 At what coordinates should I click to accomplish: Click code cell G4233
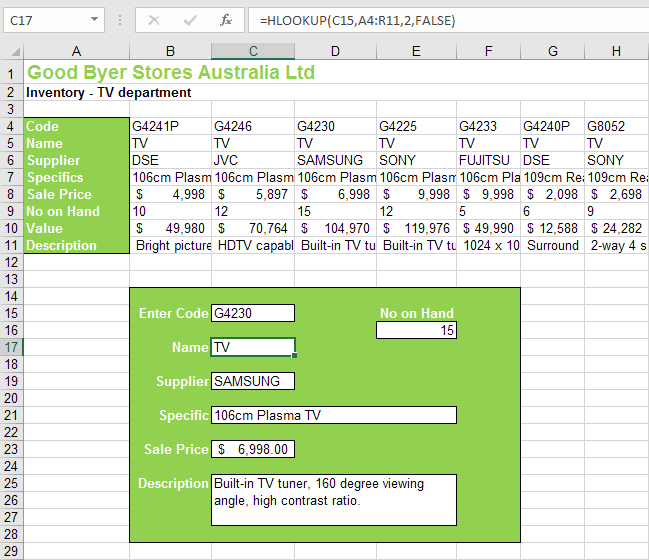pyautogui.click(x=488, y=126)
